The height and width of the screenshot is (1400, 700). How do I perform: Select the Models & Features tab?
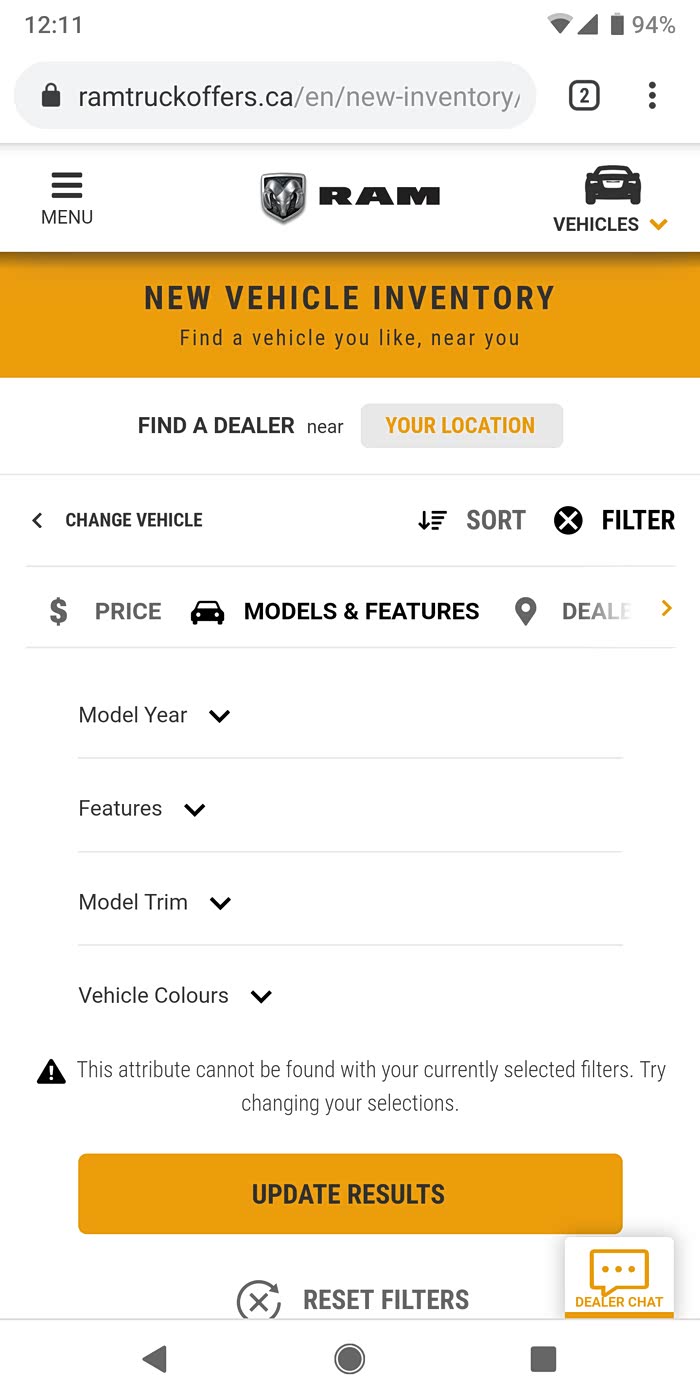(x=335, y=611)
